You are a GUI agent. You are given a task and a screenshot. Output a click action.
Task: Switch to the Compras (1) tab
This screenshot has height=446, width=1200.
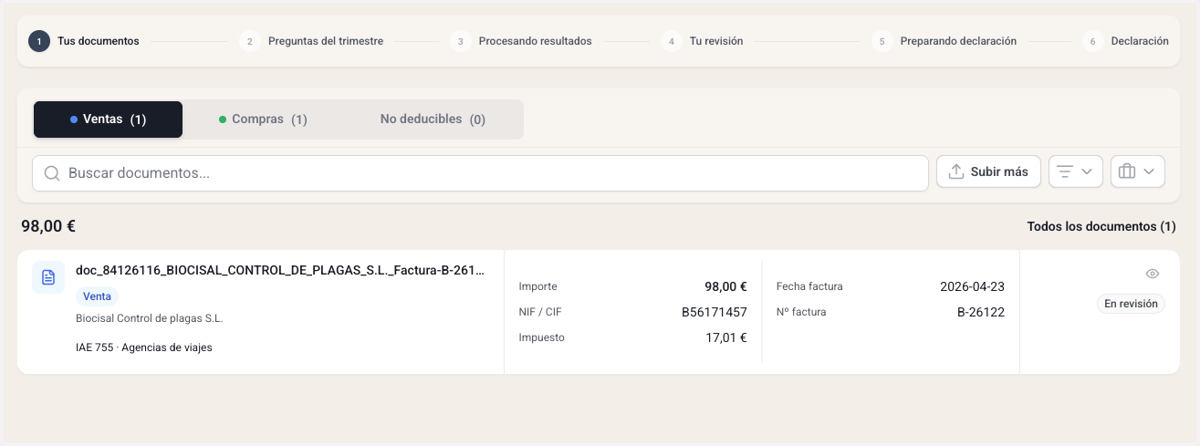263,119
